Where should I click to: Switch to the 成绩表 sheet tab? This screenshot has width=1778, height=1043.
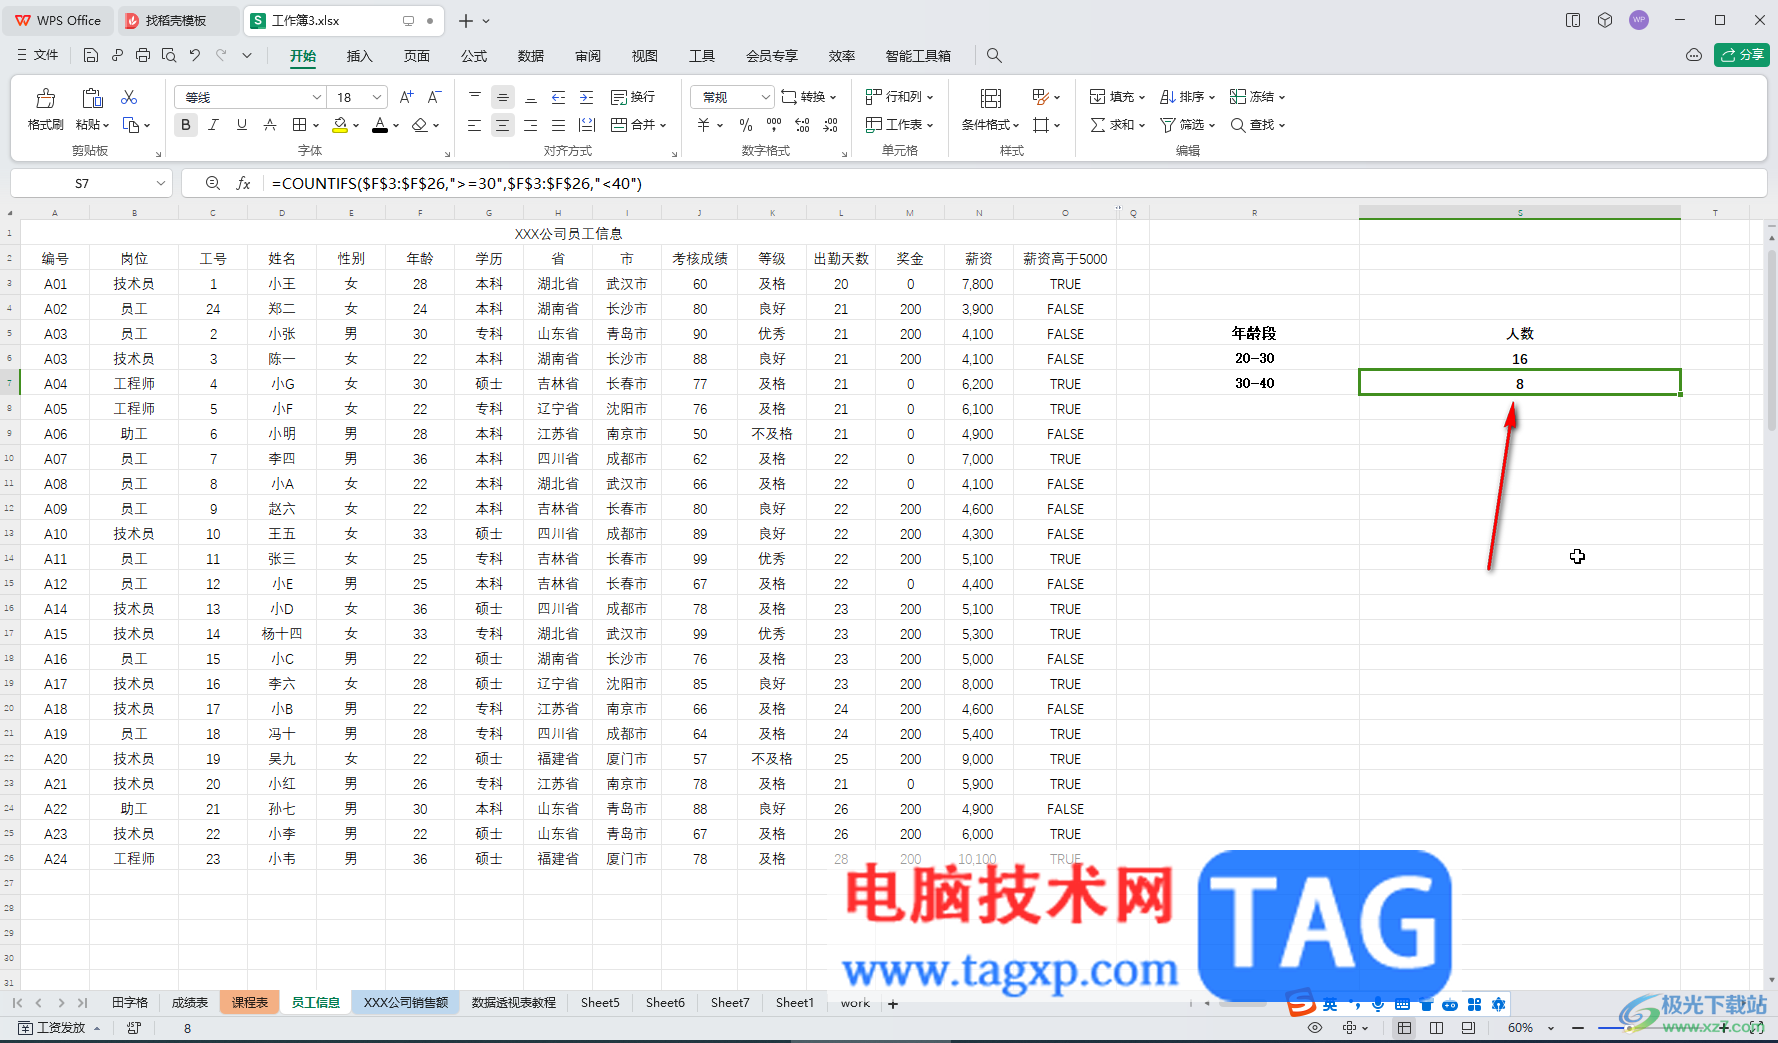[x=190, y=1002]
